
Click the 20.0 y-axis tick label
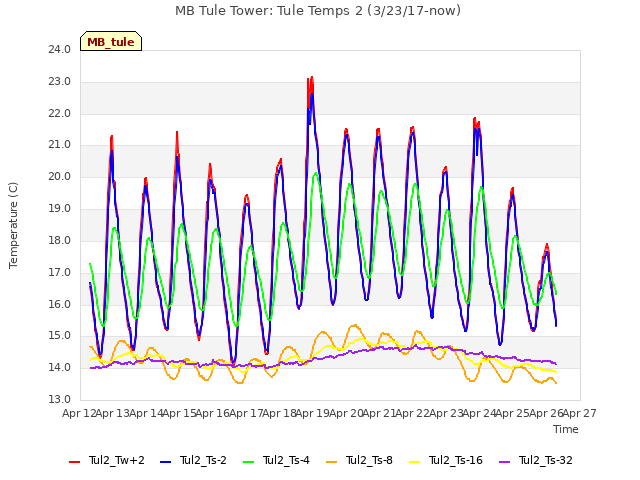pos(60,177)
